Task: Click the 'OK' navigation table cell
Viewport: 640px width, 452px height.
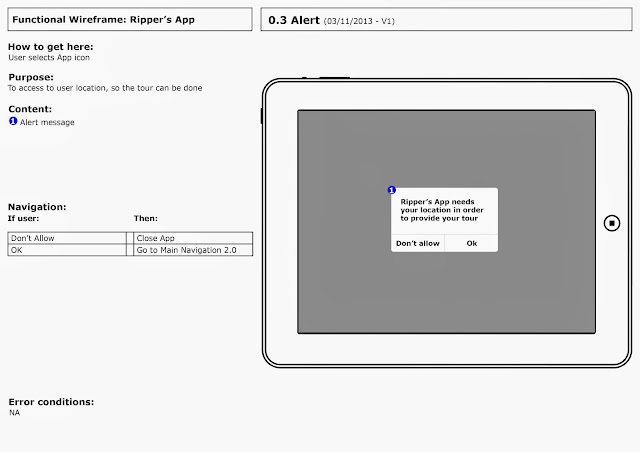Action: 67,250
